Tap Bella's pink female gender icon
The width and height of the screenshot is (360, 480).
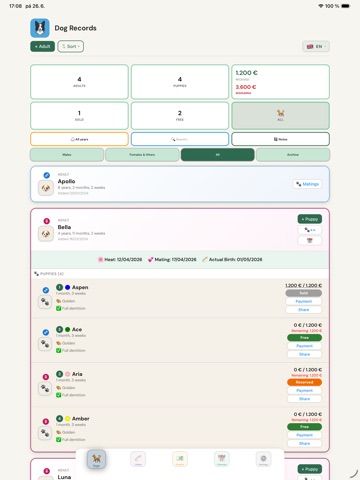pos(47,221)
